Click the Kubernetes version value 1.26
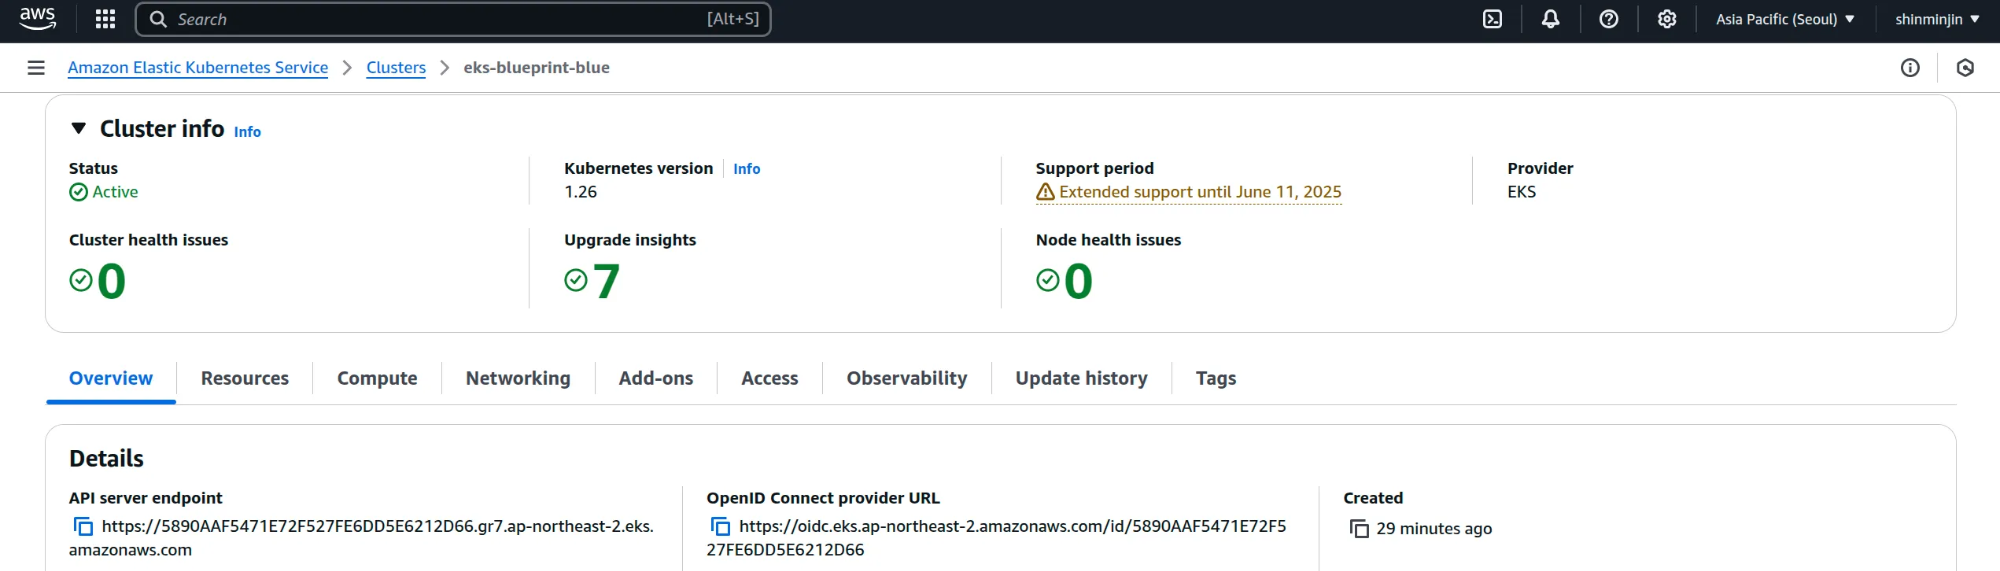Screen dimensions: 2000x571 pyautogui.click(x=581, y=192)
